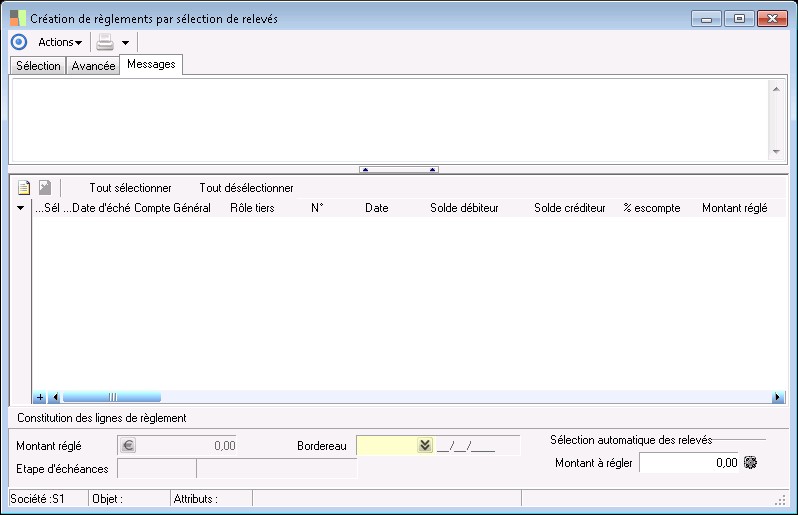Click the Solde débiteur column header
The height and width of the screenshot is (515, 798).
(x=464, y=208)
